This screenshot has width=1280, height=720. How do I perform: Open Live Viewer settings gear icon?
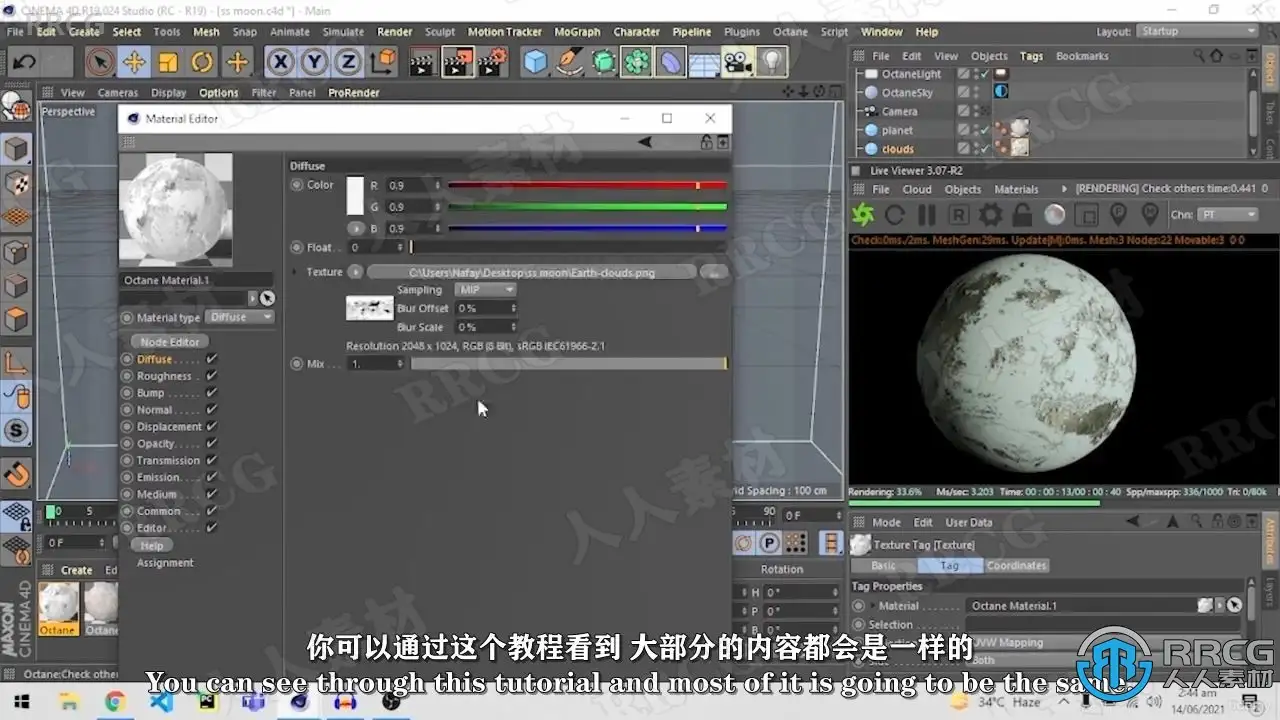click(x=990, y=215)
